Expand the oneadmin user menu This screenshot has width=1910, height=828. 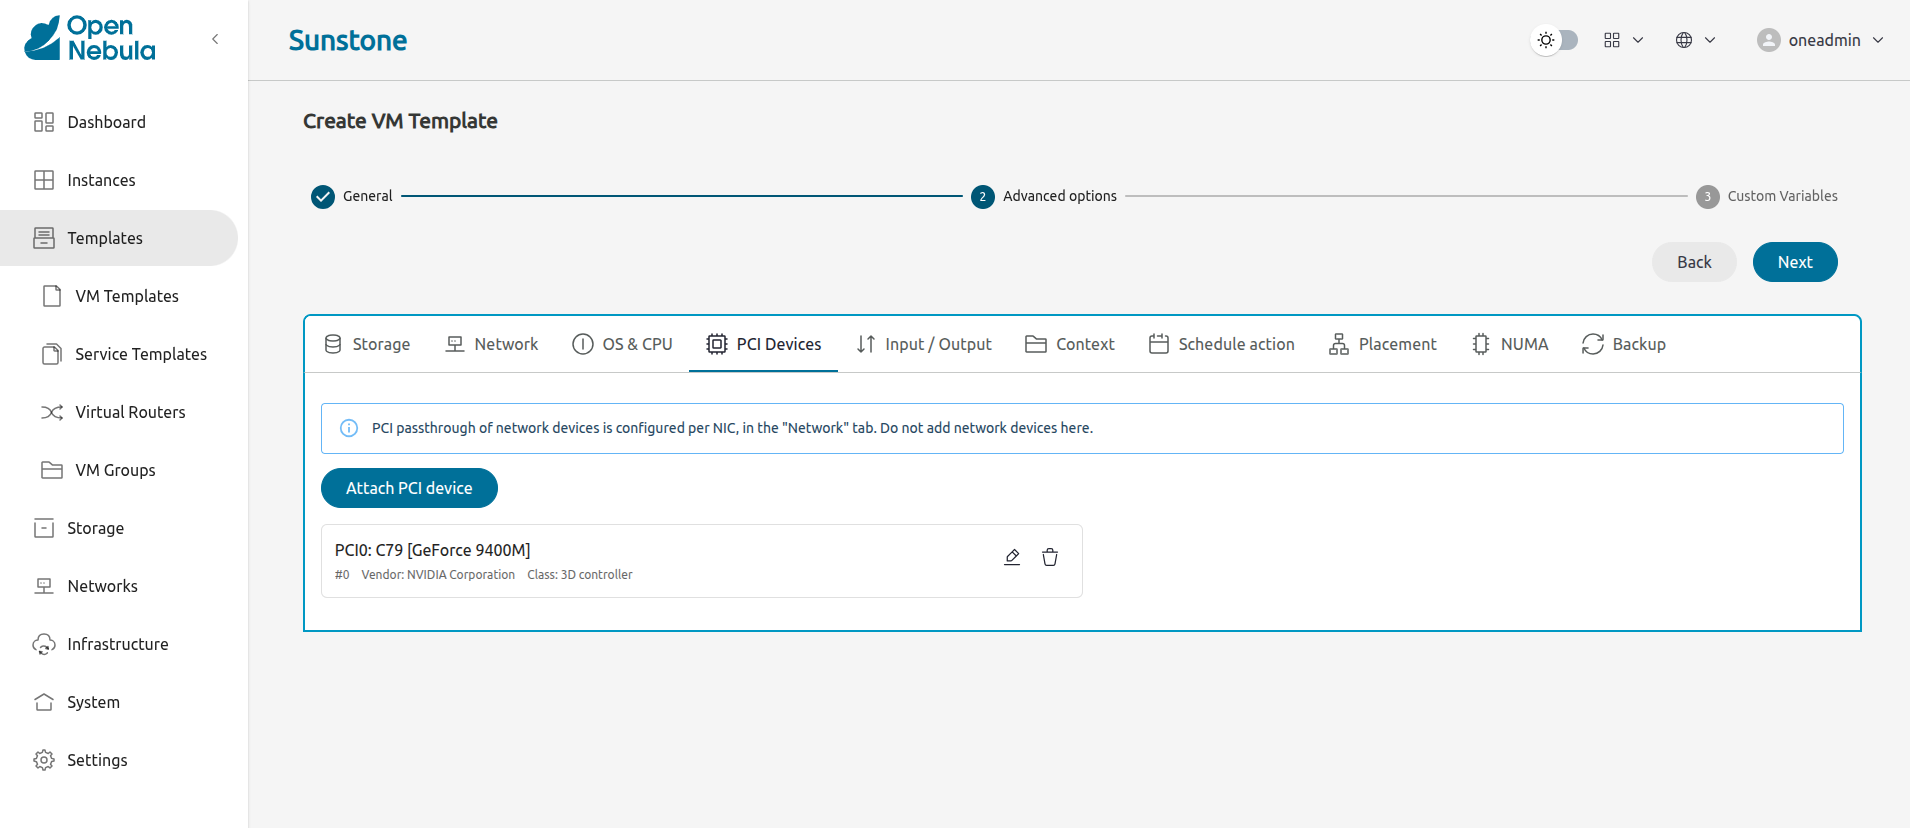1821,40
